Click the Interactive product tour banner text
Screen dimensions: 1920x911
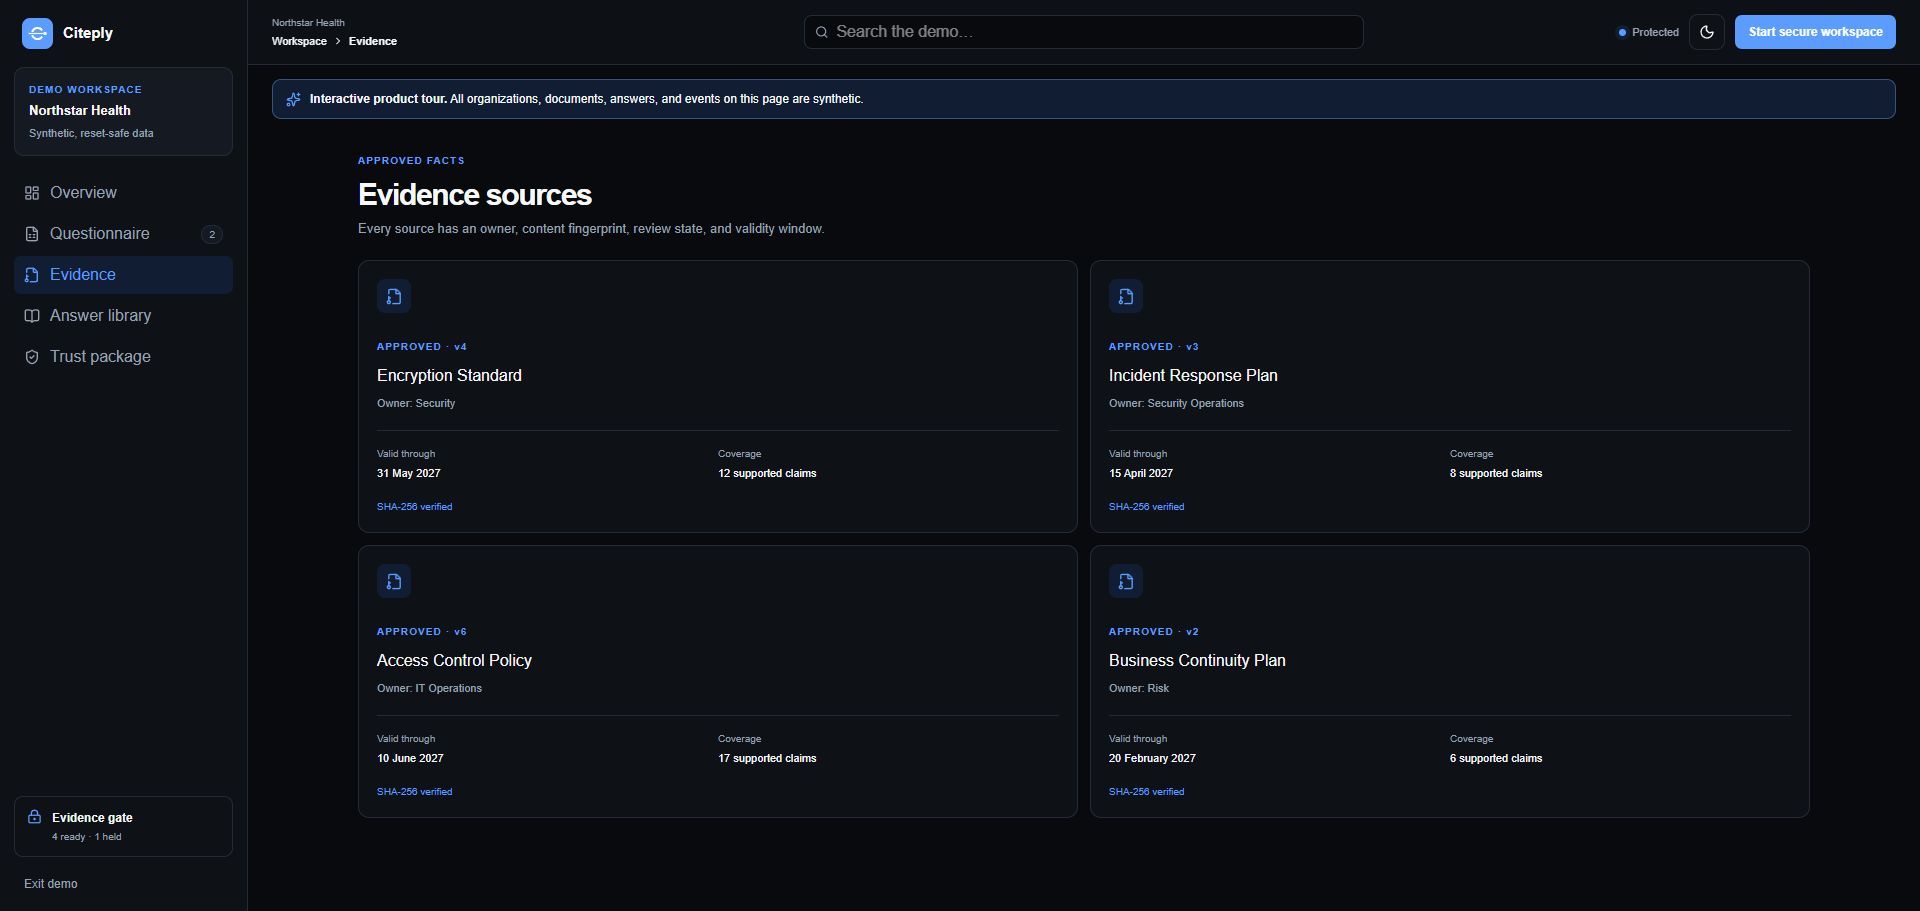pos(586,99)
